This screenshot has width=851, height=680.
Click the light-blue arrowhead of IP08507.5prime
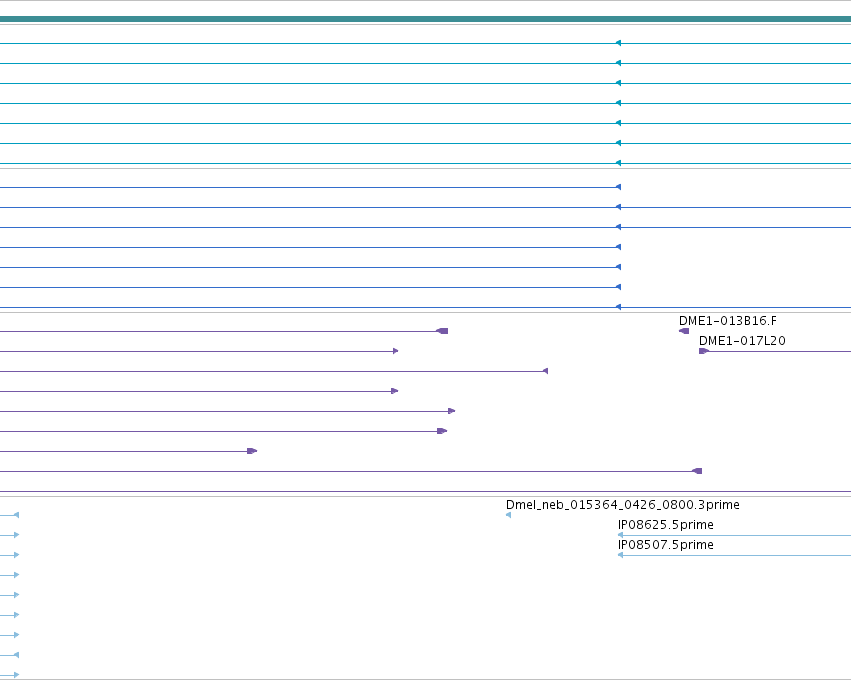[x=620, y=555]
